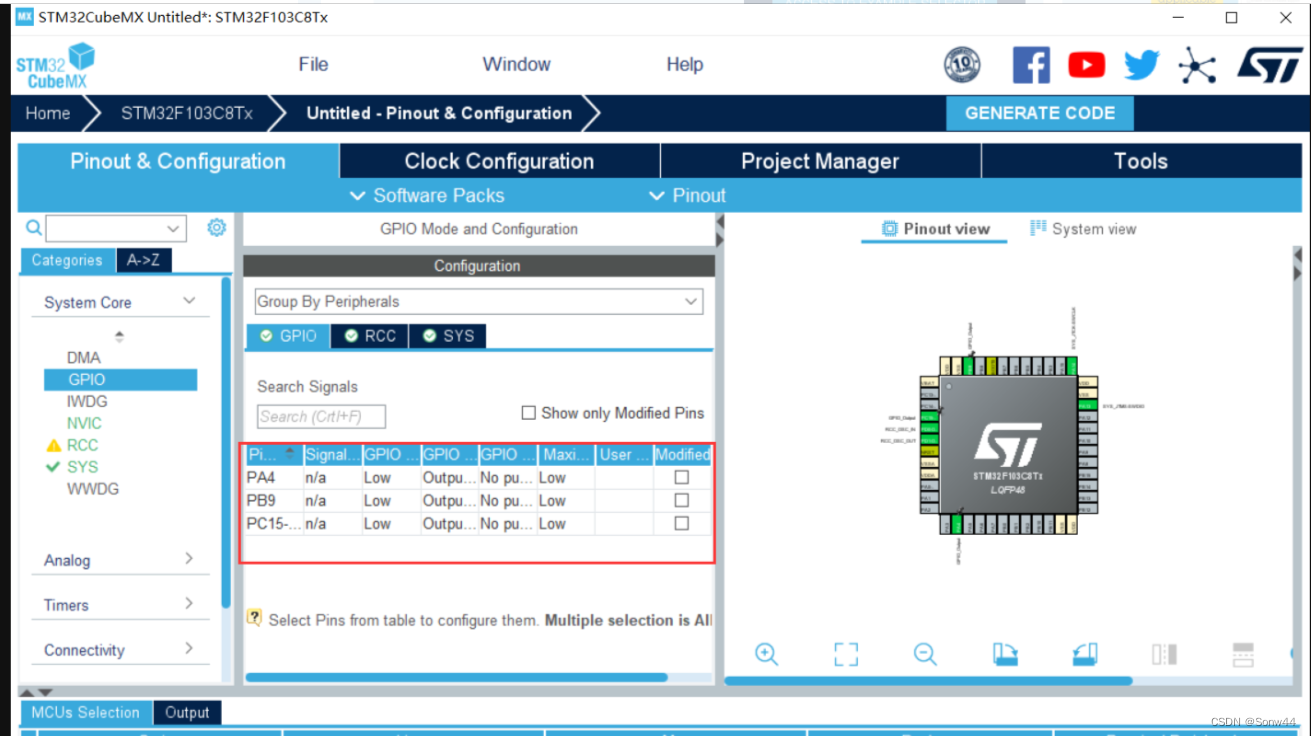Open the Facebook icon link

coord(1031,66)
